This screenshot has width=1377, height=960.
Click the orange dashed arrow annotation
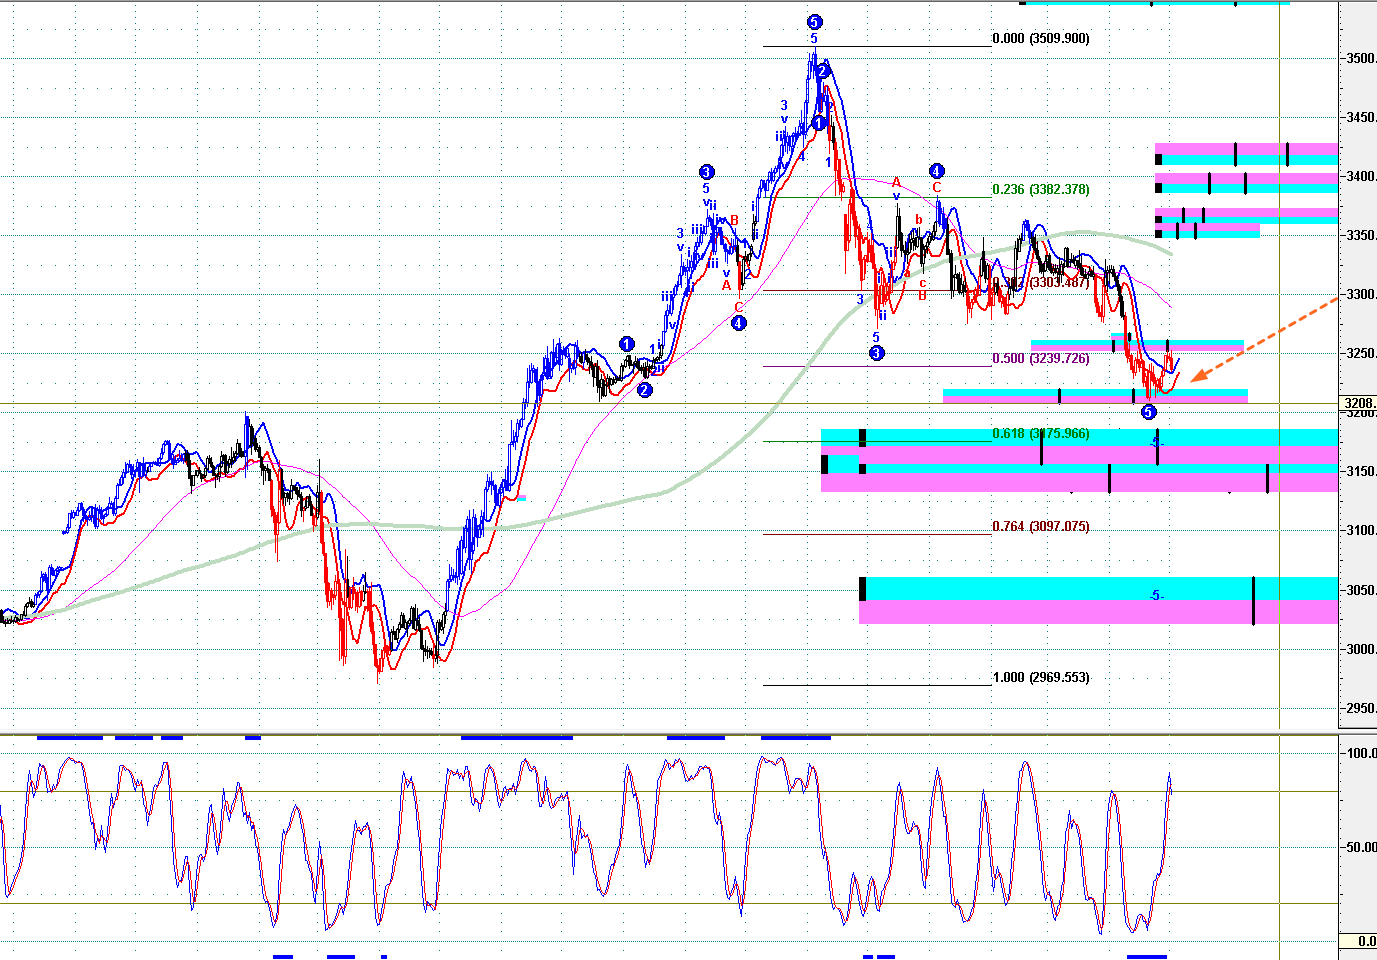(1264, 339)
